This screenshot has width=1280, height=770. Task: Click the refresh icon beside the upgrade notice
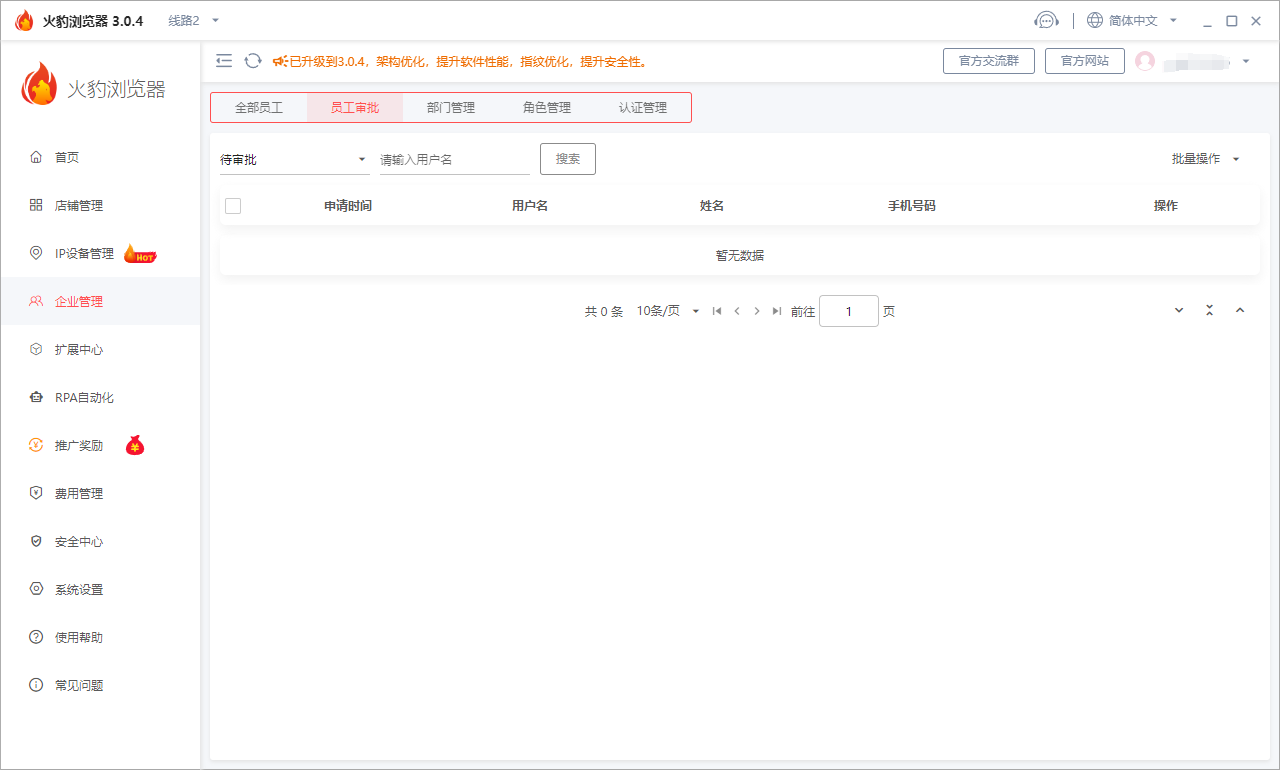252,60
